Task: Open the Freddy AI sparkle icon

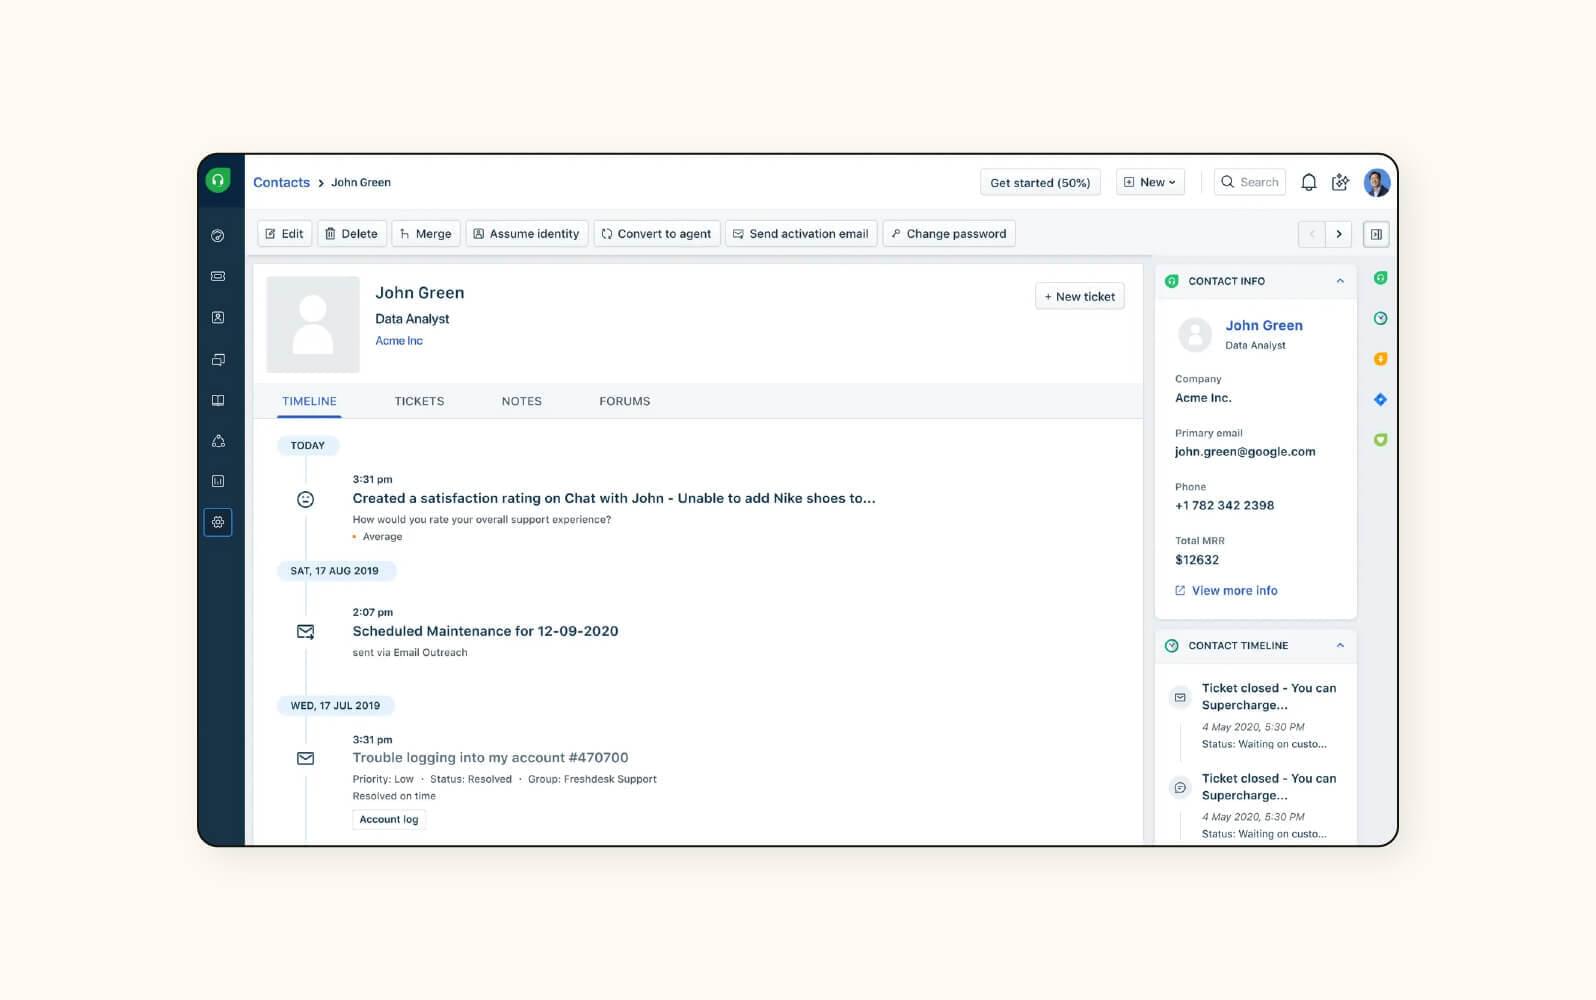Action: pyautogui.click(x=1341, y=182)
